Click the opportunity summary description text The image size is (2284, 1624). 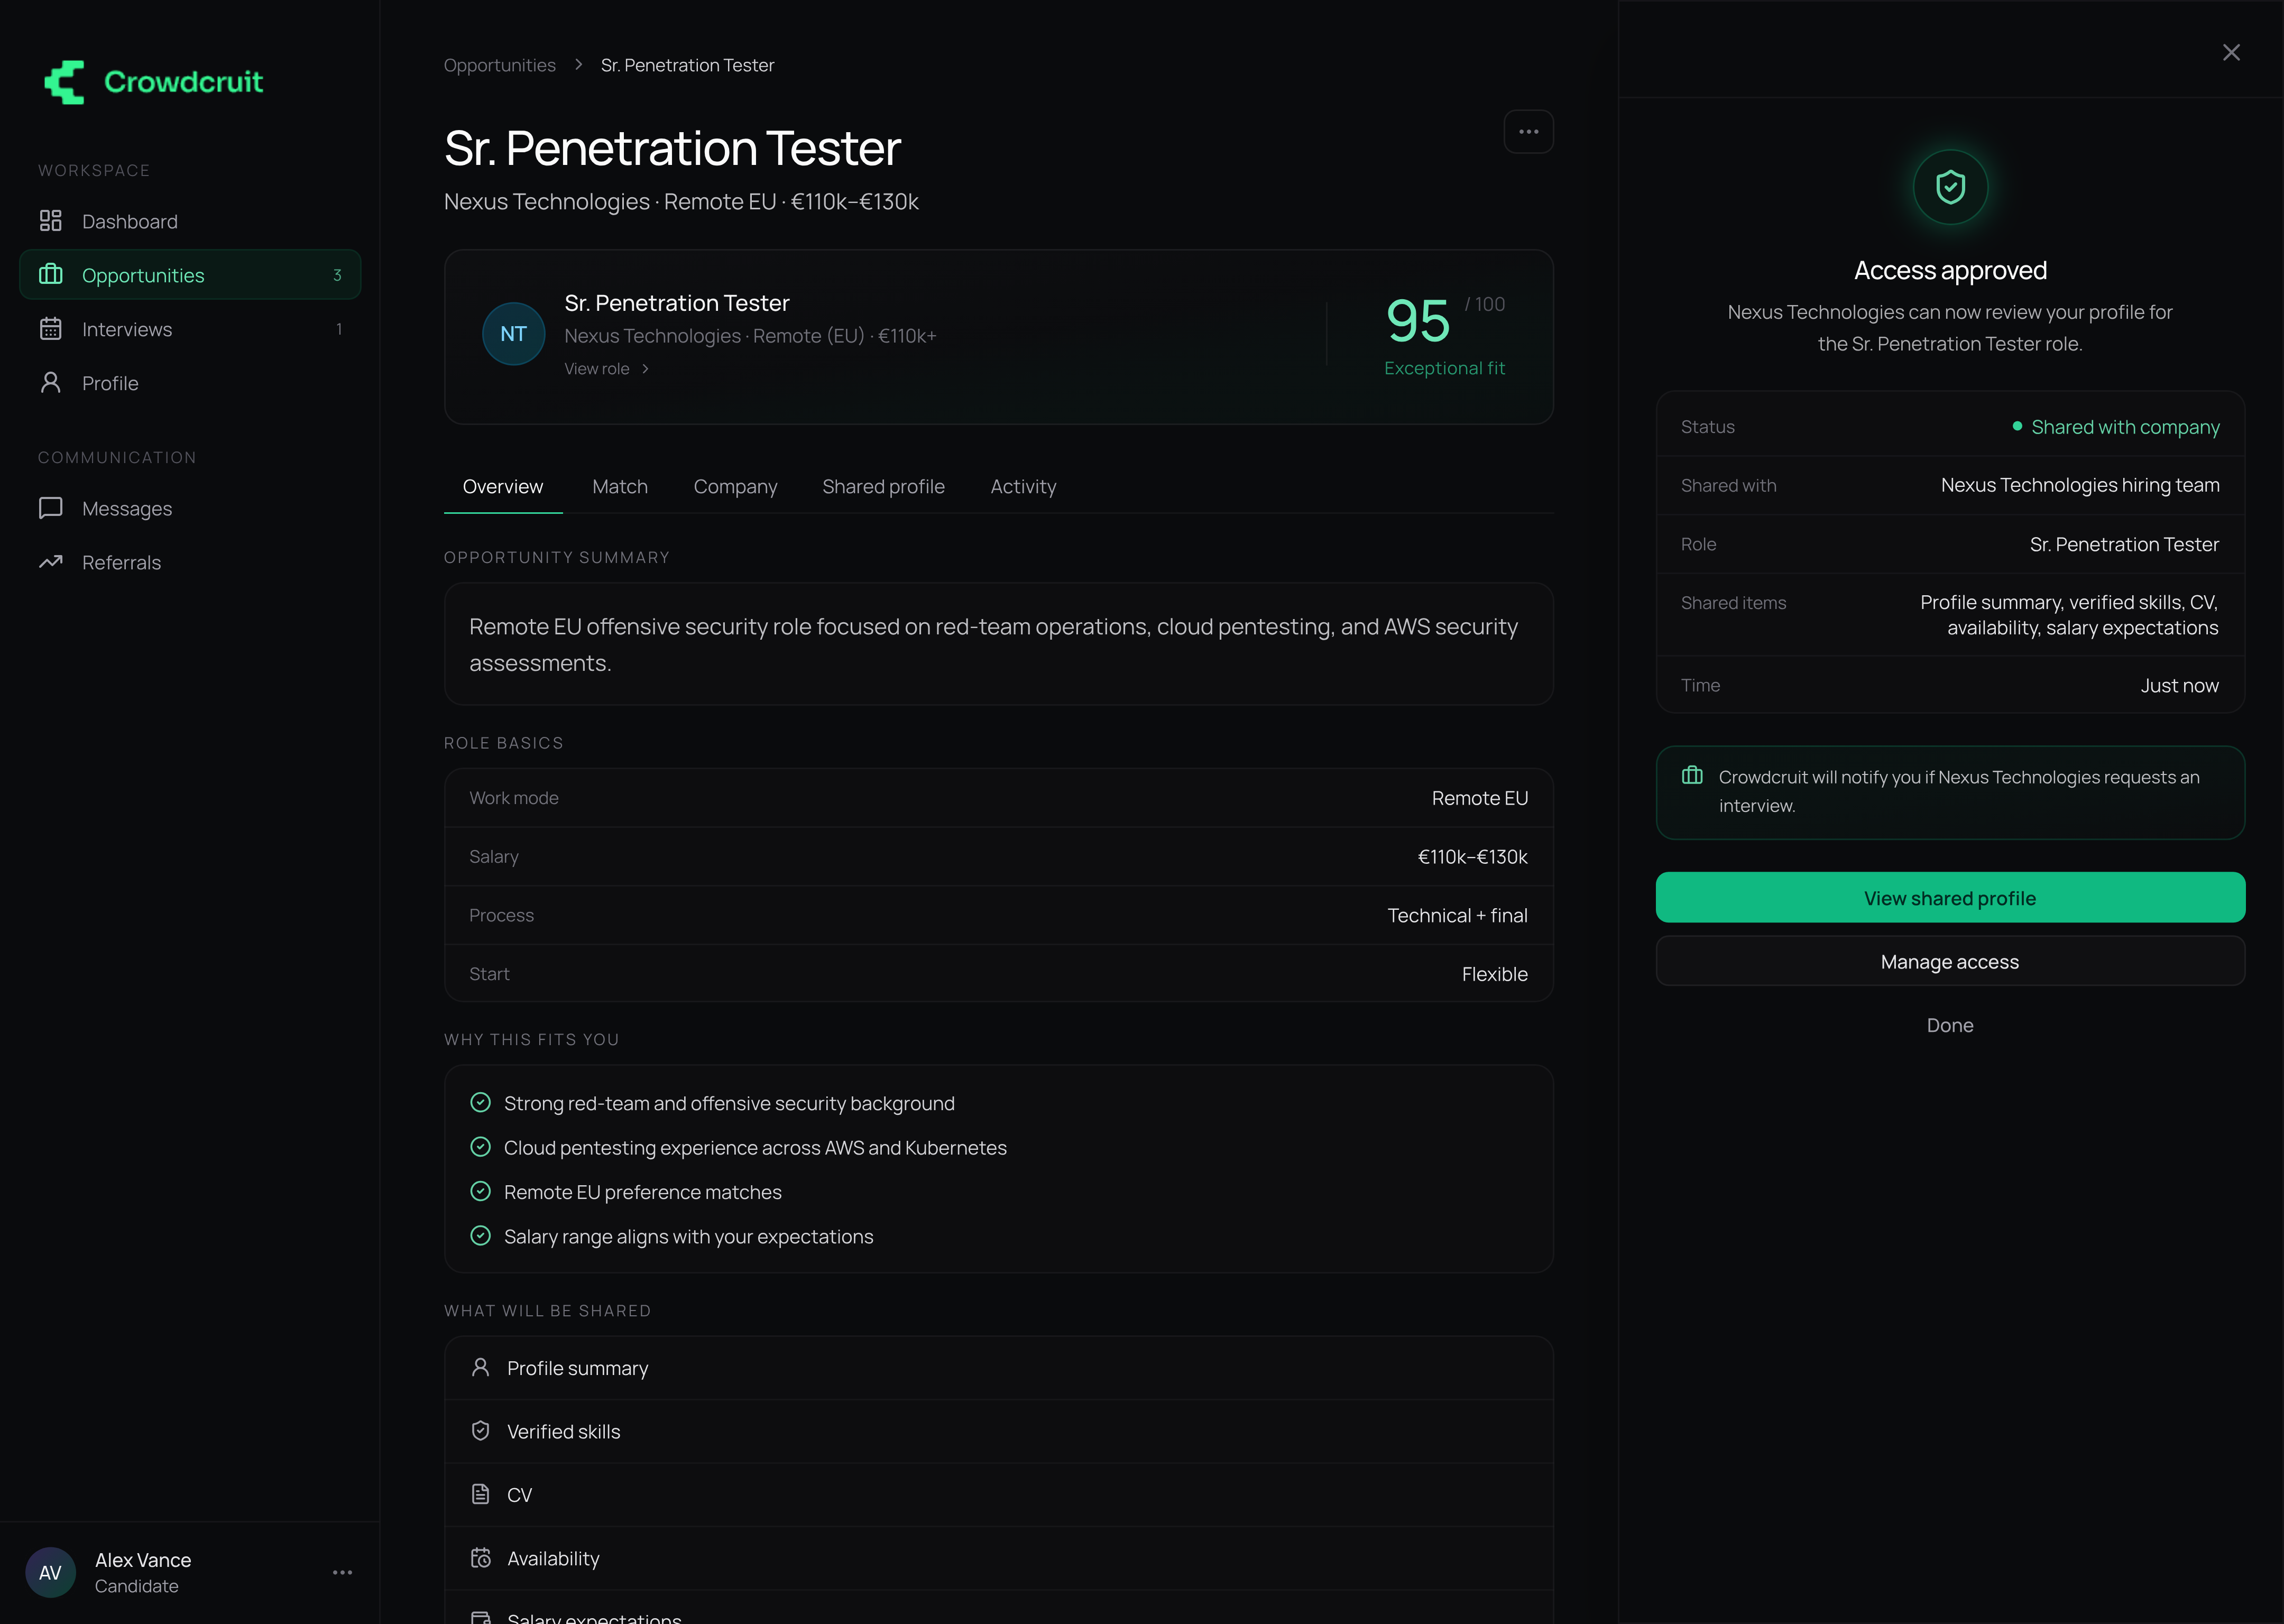(994, 645)
